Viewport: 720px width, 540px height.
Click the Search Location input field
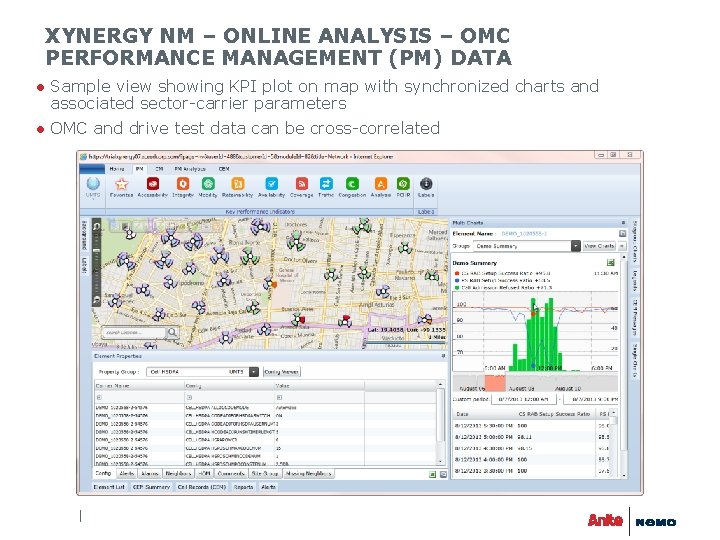point(134,332)
